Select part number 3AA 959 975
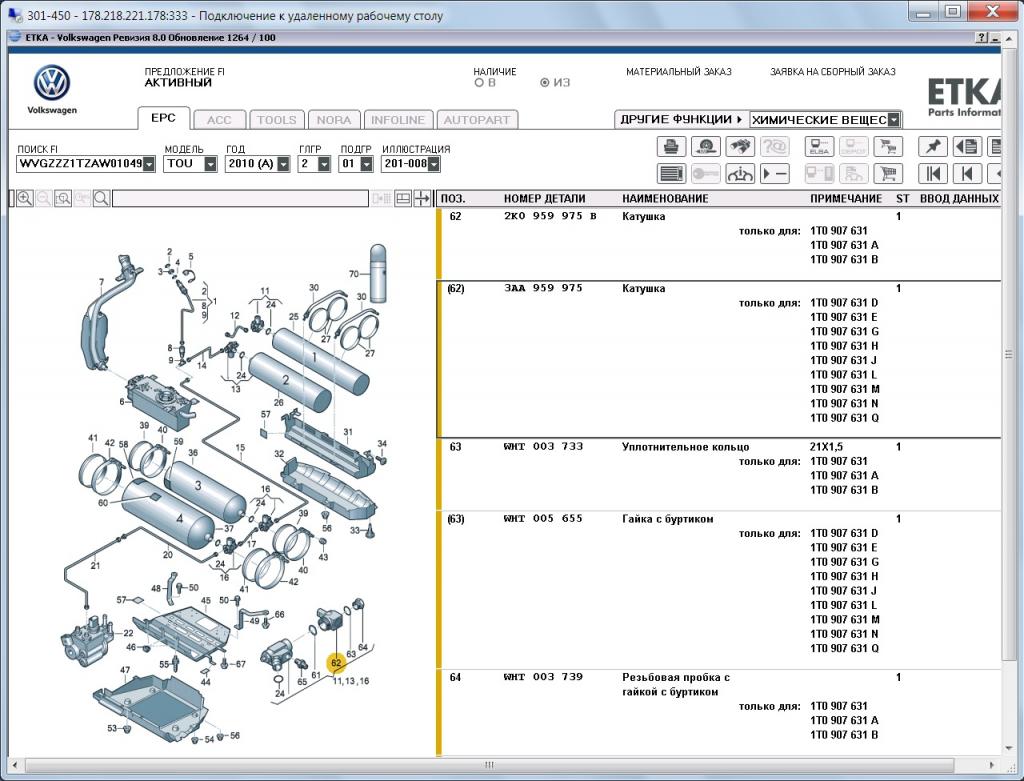The height and width of the screenshot is (781, 1024). [x=543, y=288]
